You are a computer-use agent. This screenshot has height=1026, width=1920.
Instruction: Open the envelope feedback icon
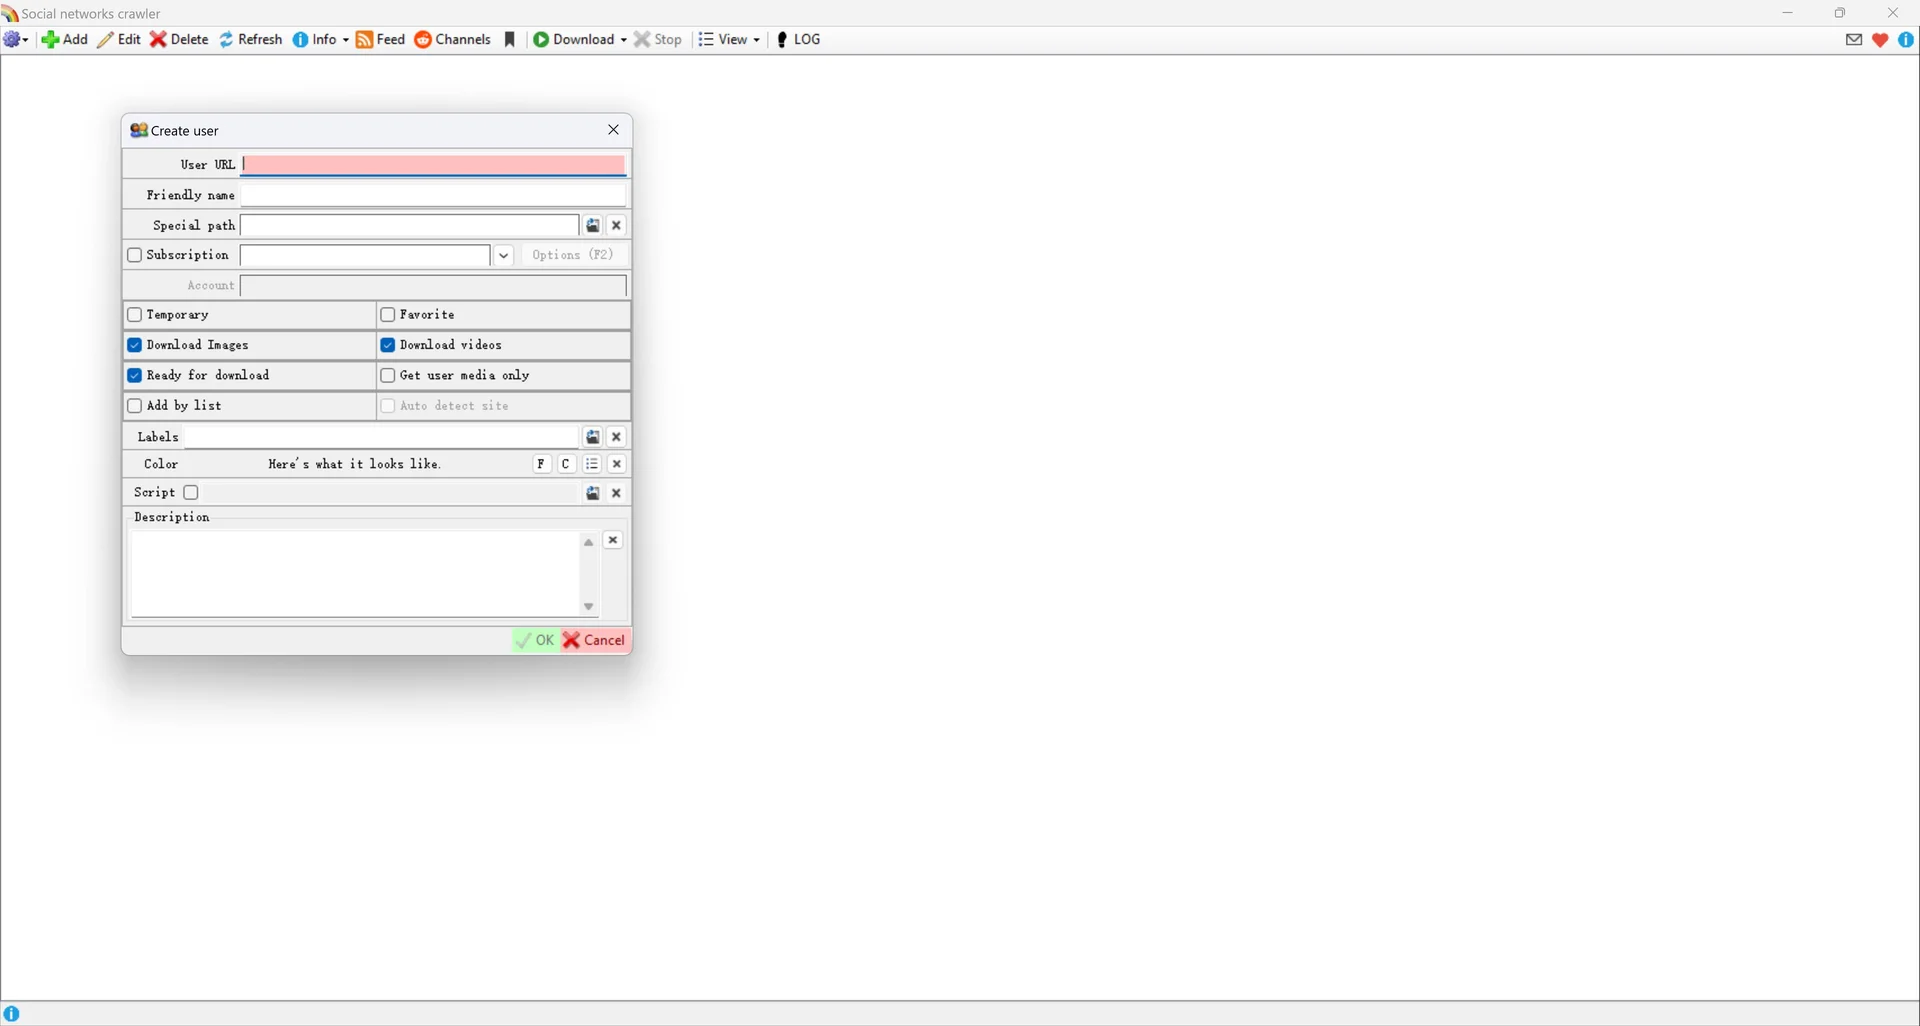coord(1854,40)
